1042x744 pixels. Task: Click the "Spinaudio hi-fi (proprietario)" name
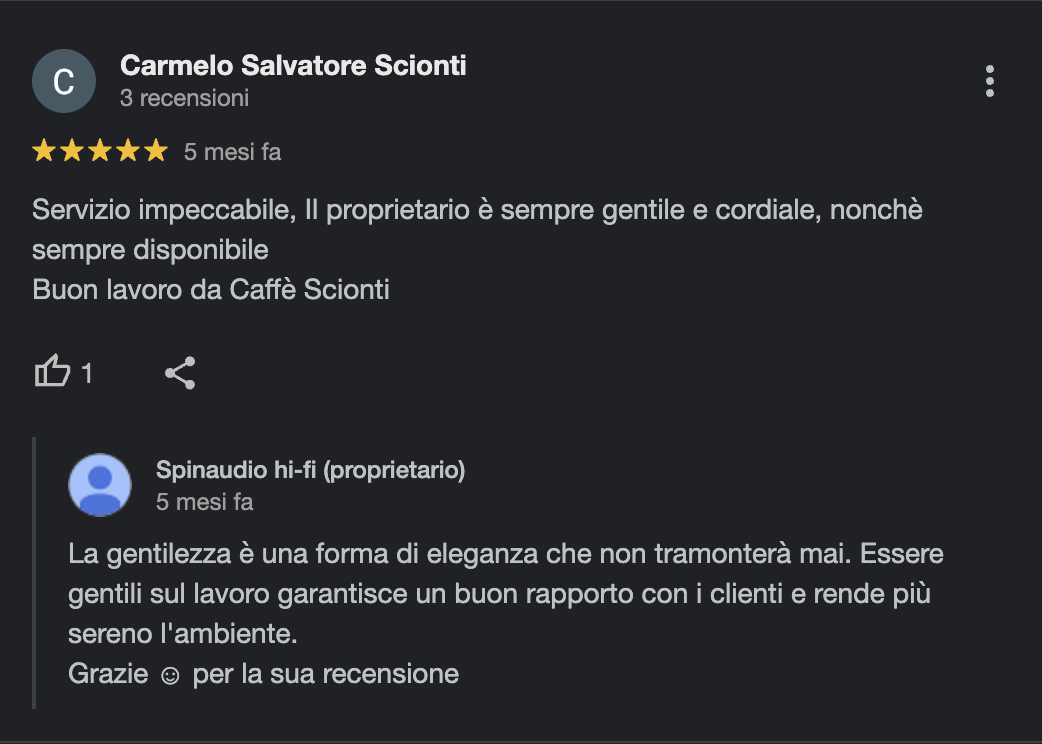point(310,470)
